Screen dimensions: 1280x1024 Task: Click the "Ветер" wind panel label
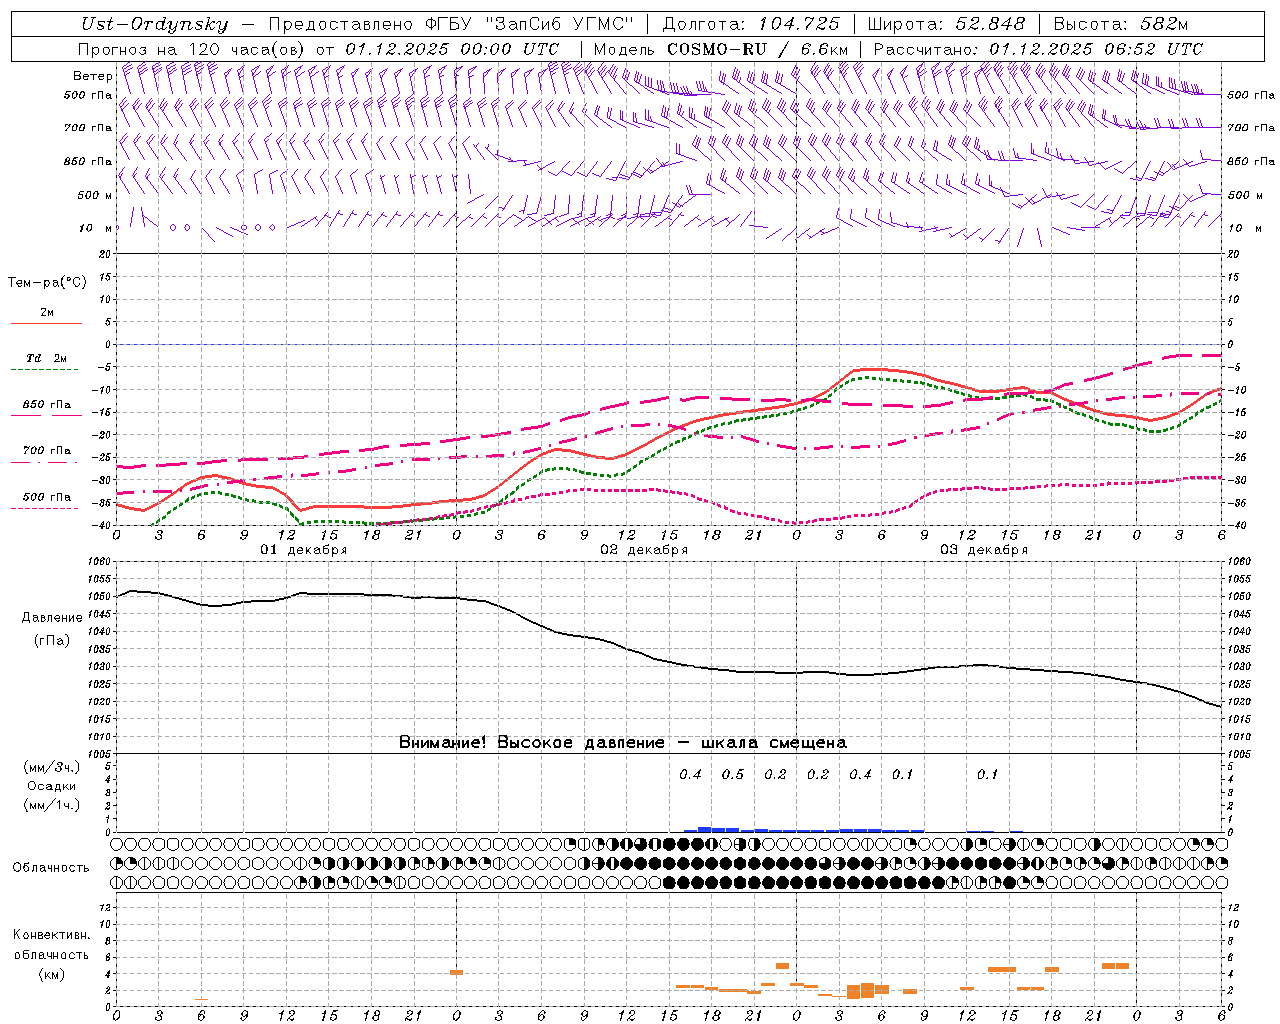point(93,76)
